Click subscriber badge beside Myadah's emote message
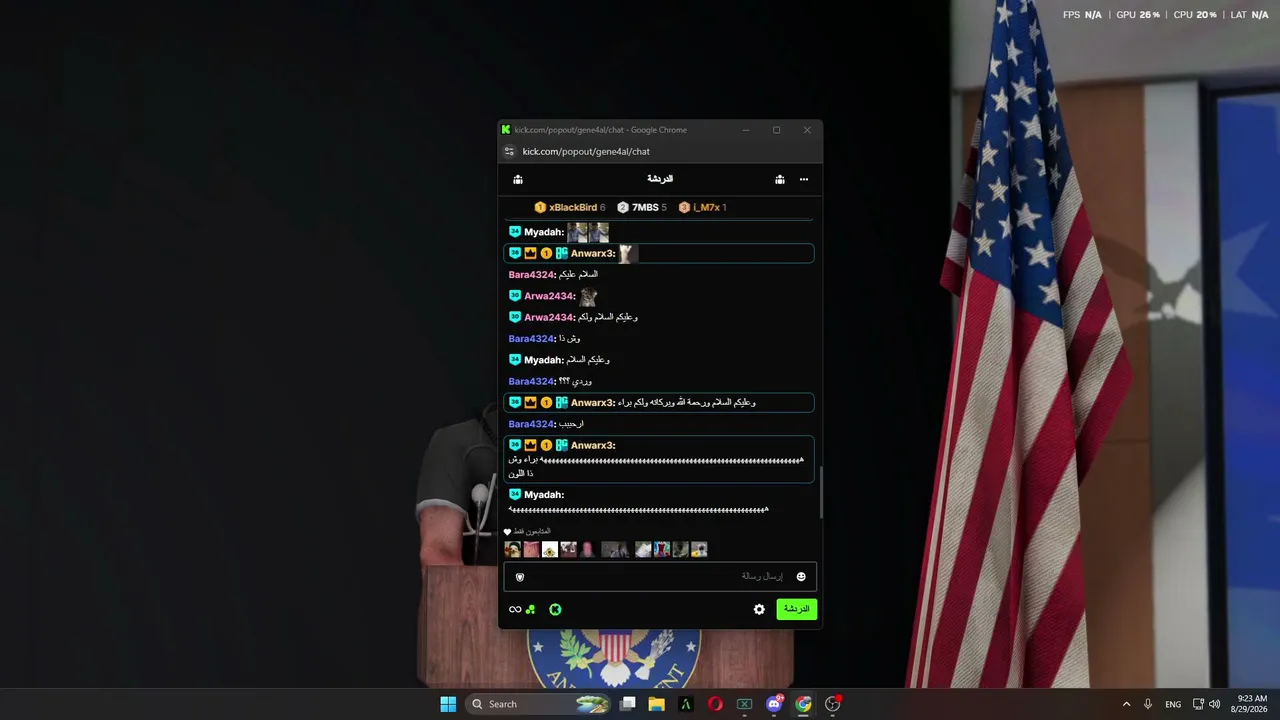The image size is (1280, 720). (x=515, y=232)
